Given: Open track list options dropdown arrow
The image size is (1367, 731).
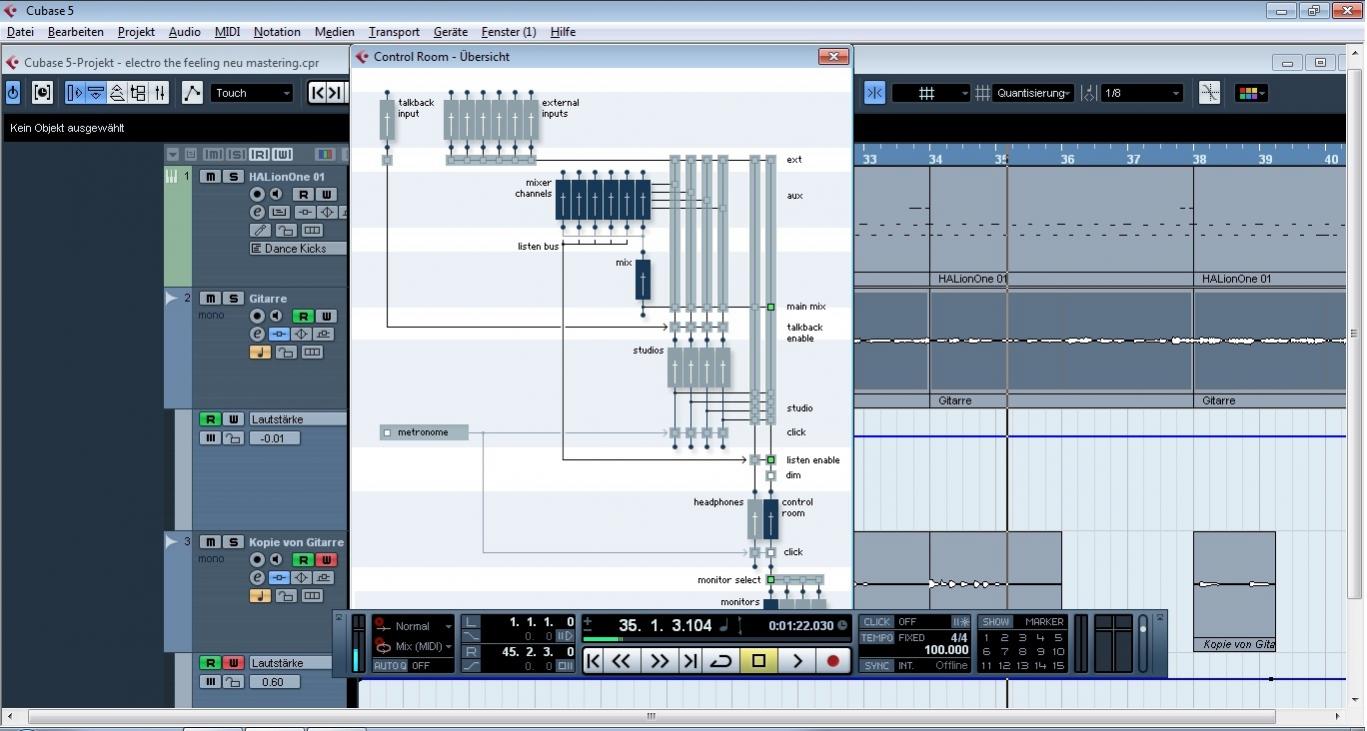Looking at the screenshot, I should click(x=173, y=154).
